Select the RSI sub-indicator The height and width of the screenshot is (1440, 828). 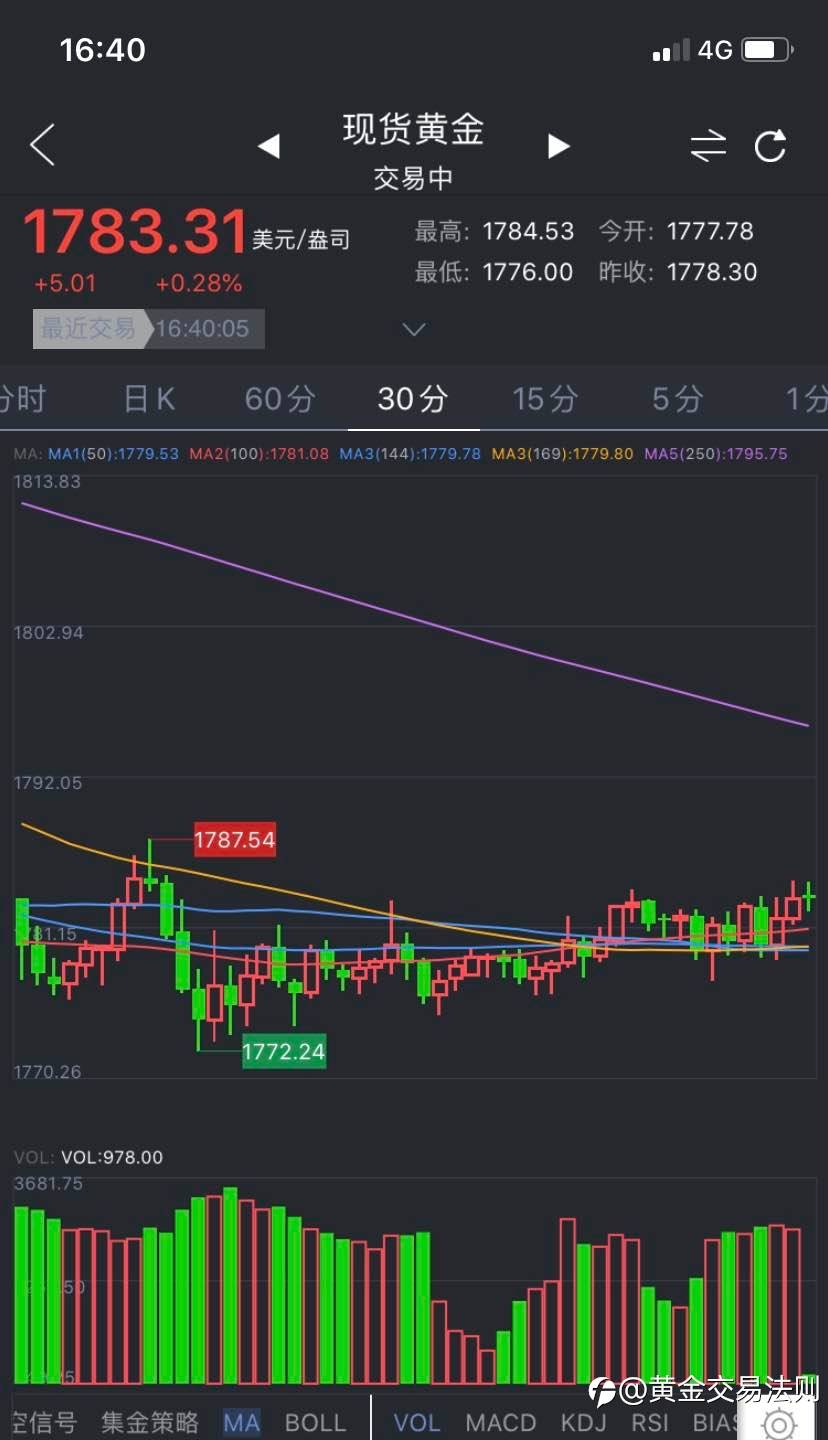point(650,1422)
